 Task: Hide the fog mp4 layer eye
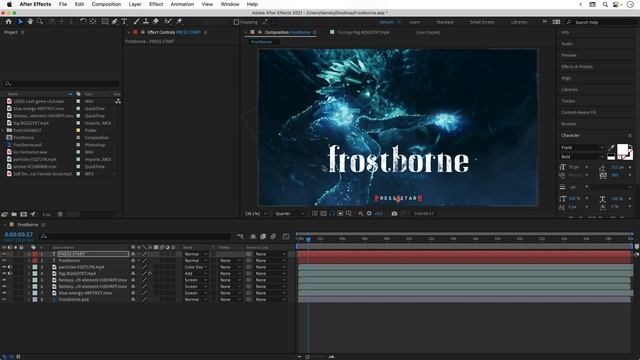click(4, 273)
